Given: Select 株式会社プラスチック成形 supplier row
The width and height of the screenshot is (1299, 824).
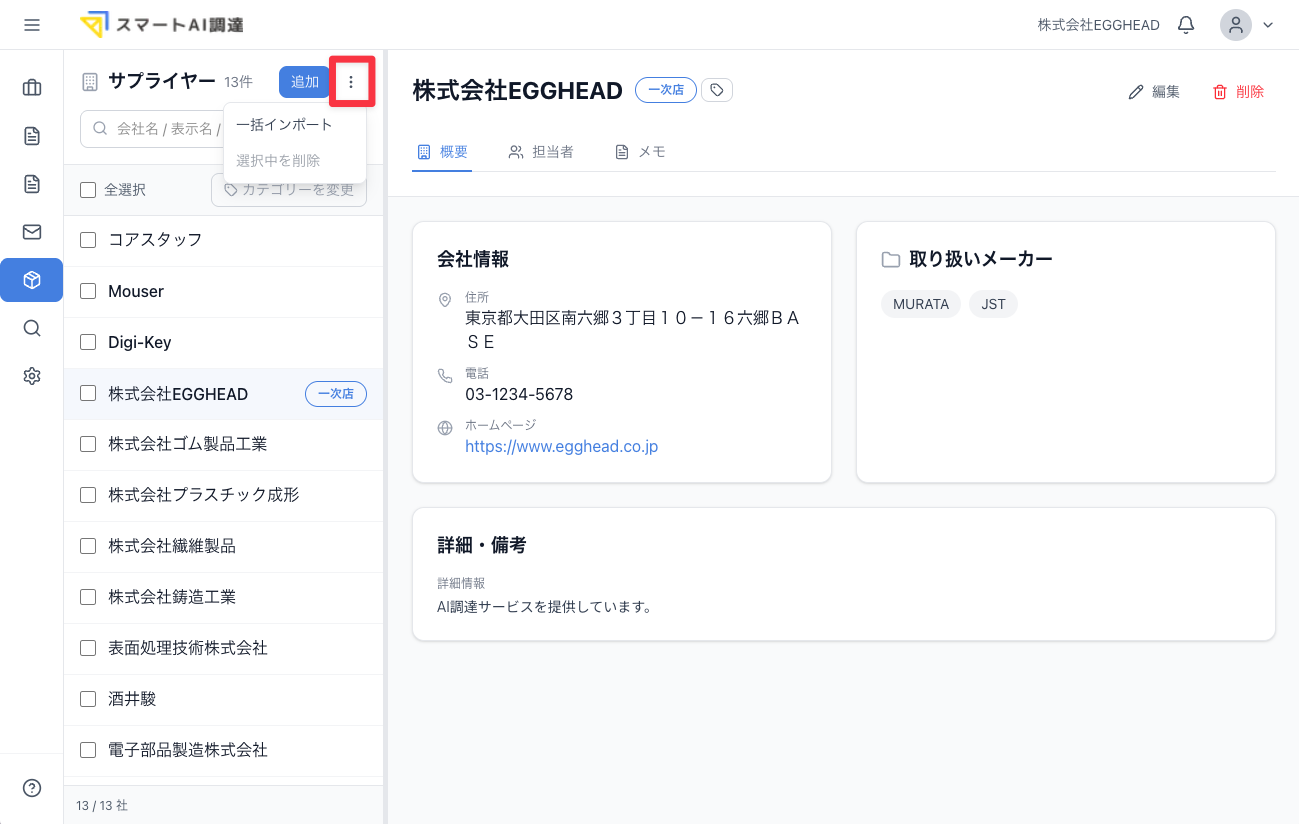Looking at the screenshot, I should tap(224, 495).
